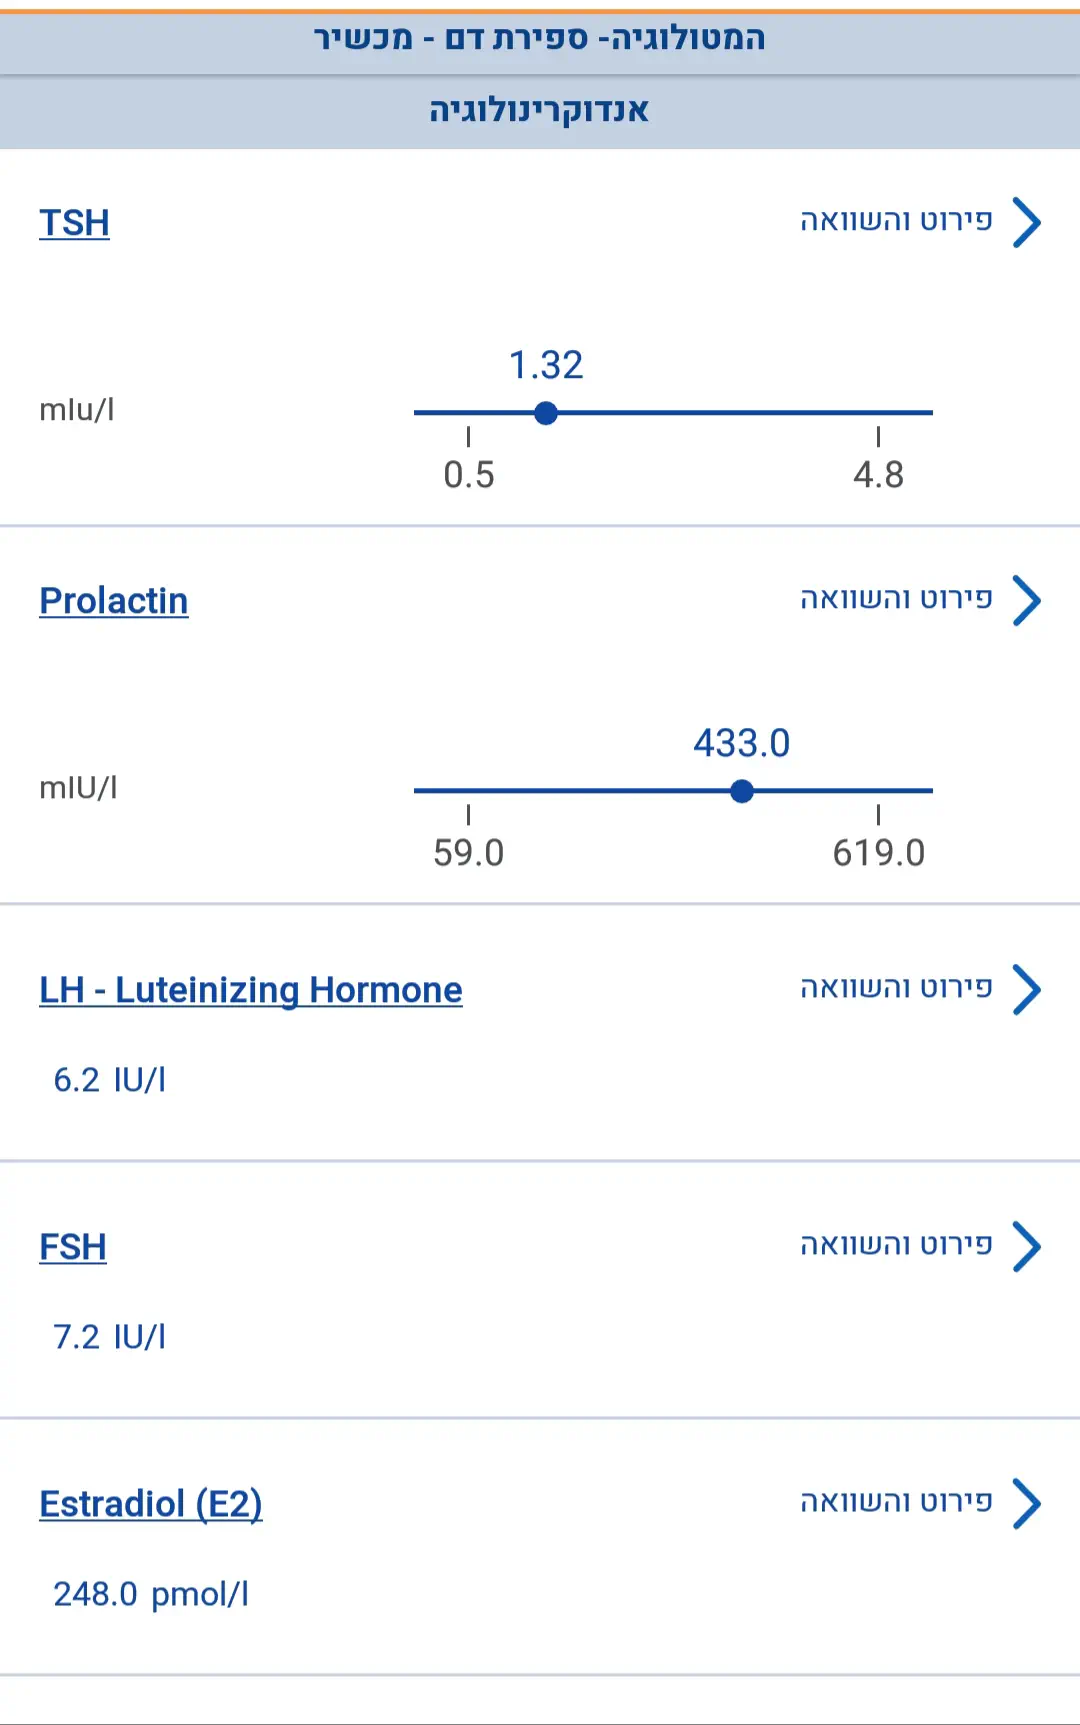Expand Prolactin details chevron arrow
This screenshot has width=1080, height=1725.
click(x=1026, y=600)
